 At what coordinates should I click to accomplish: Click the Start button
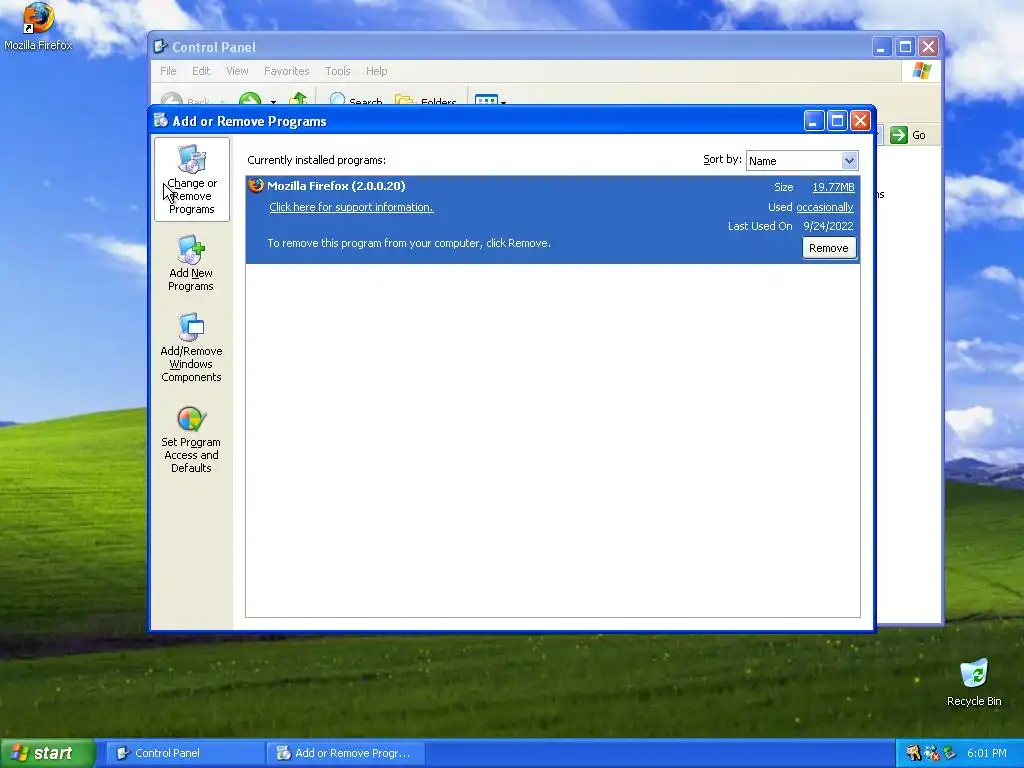tap(47, 753)
